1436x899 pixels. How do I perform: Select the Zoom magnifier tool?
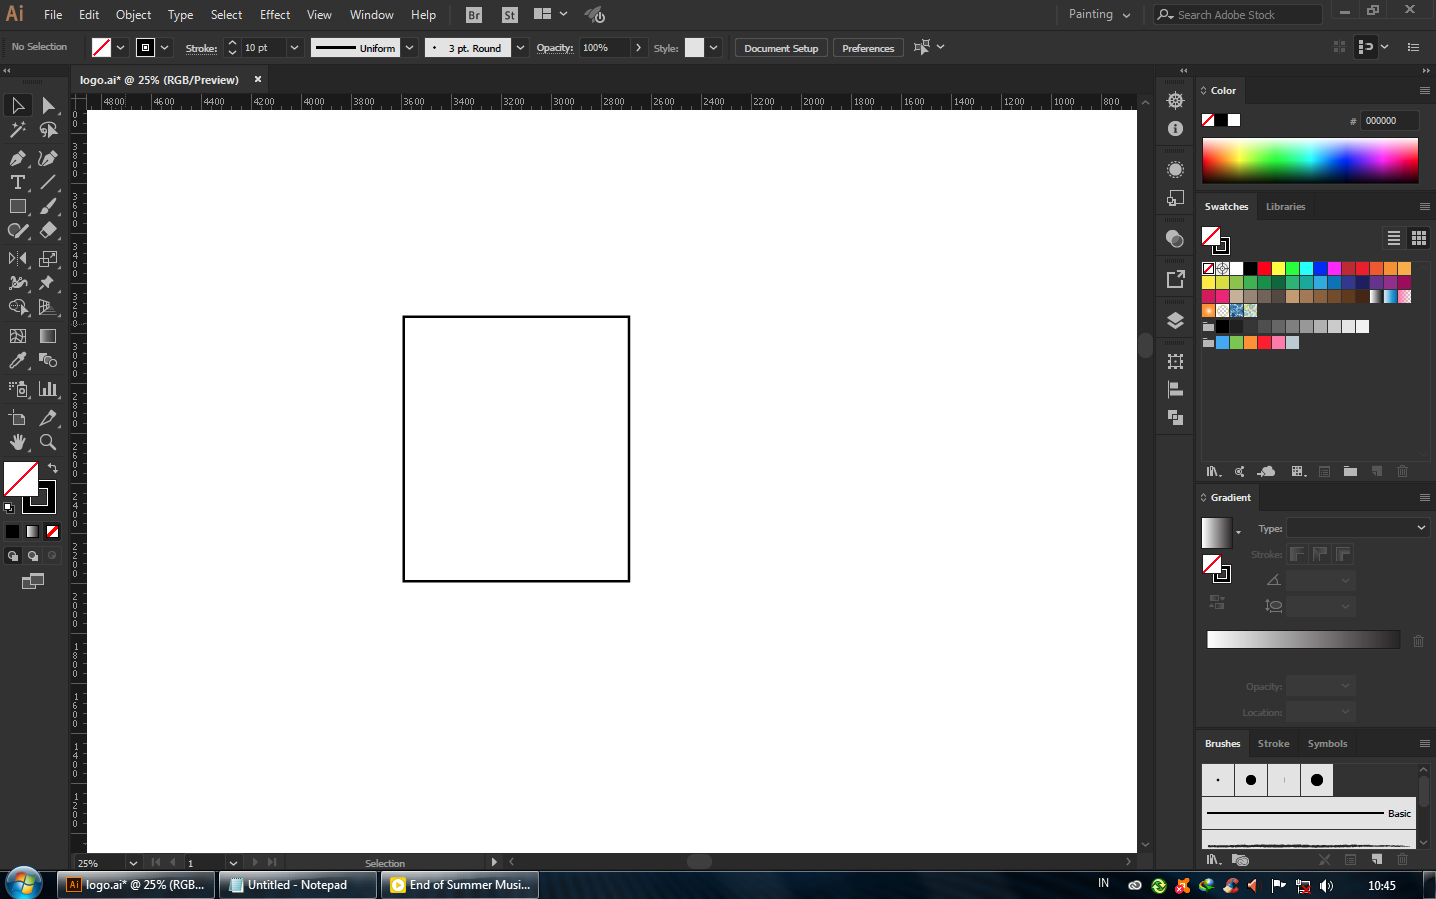(48, 442)
